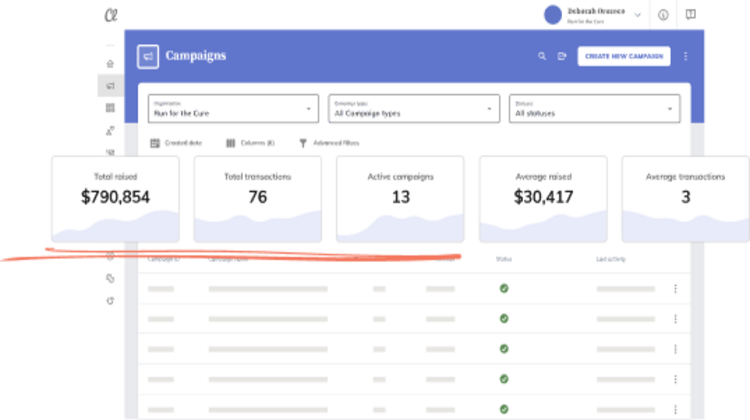The image size is (750, 420).
Task: Open the link icon in sidebar
Action: click(110, 278)
